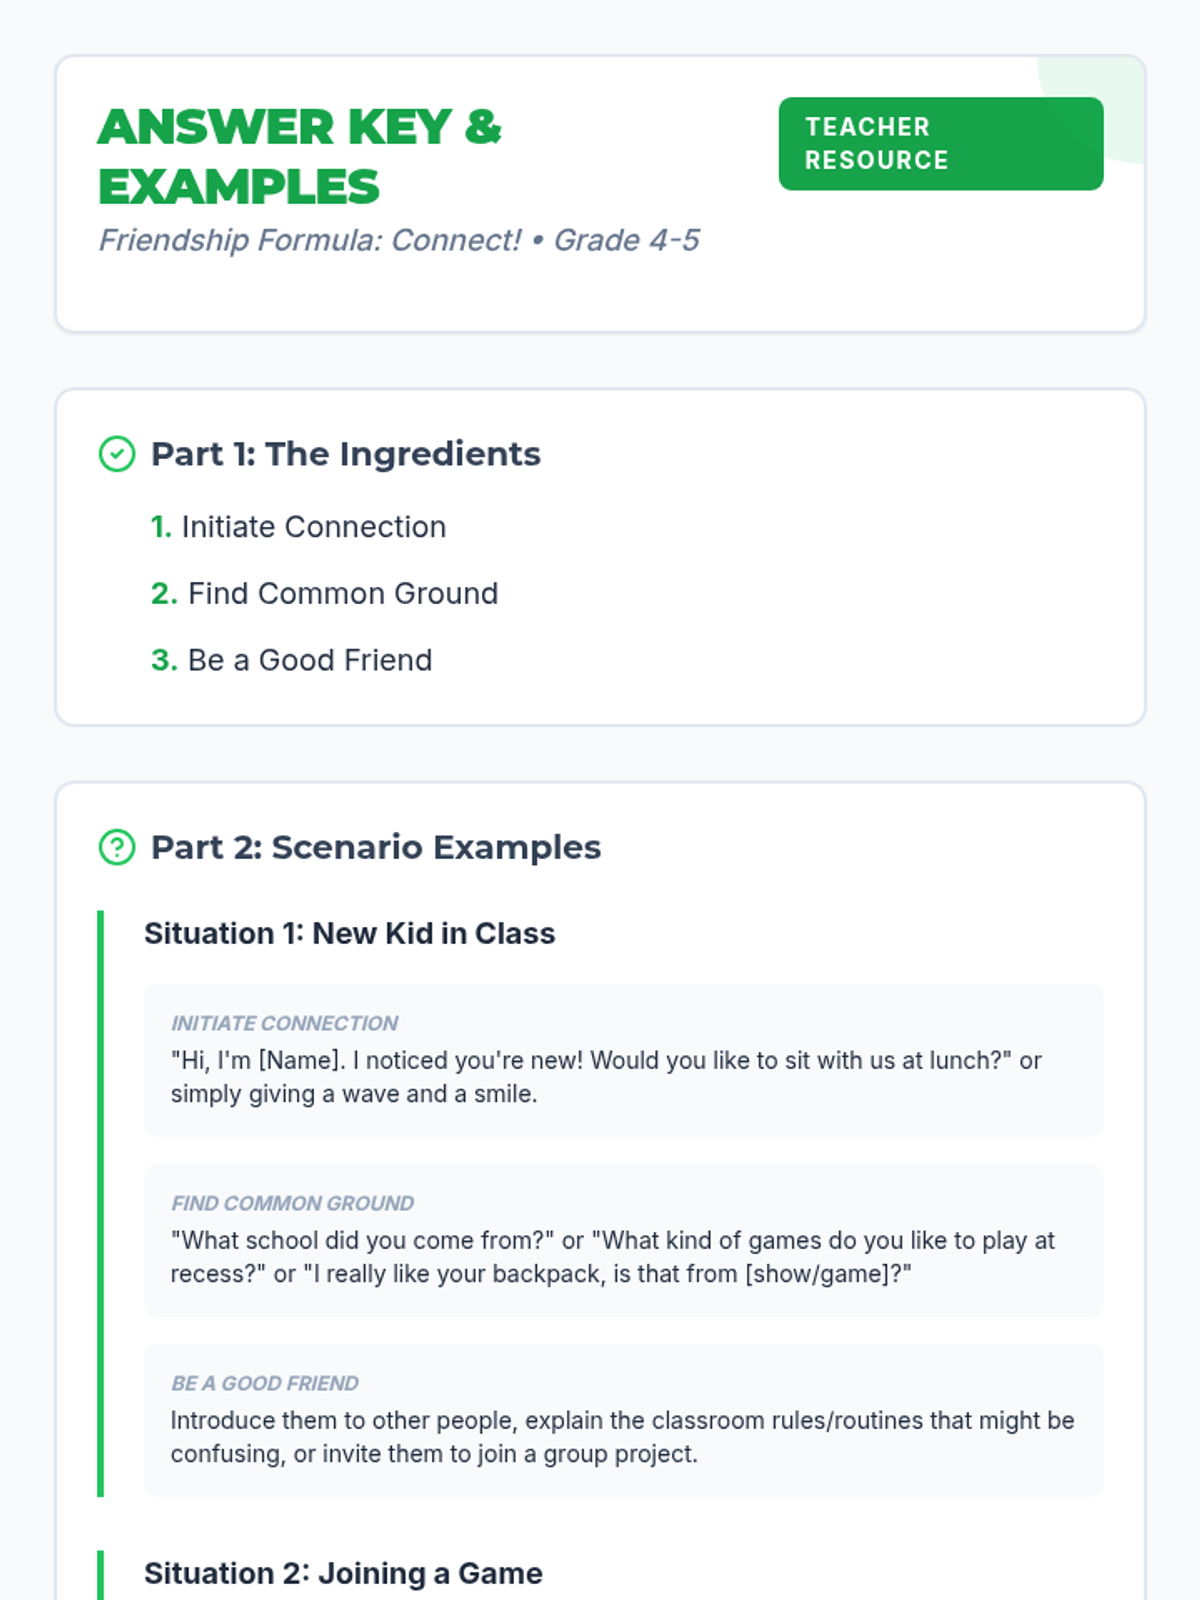1200x1600 pixels.
Task: Click the italic BE A GOOD FRIEND card label
Action: point(264,1383)
